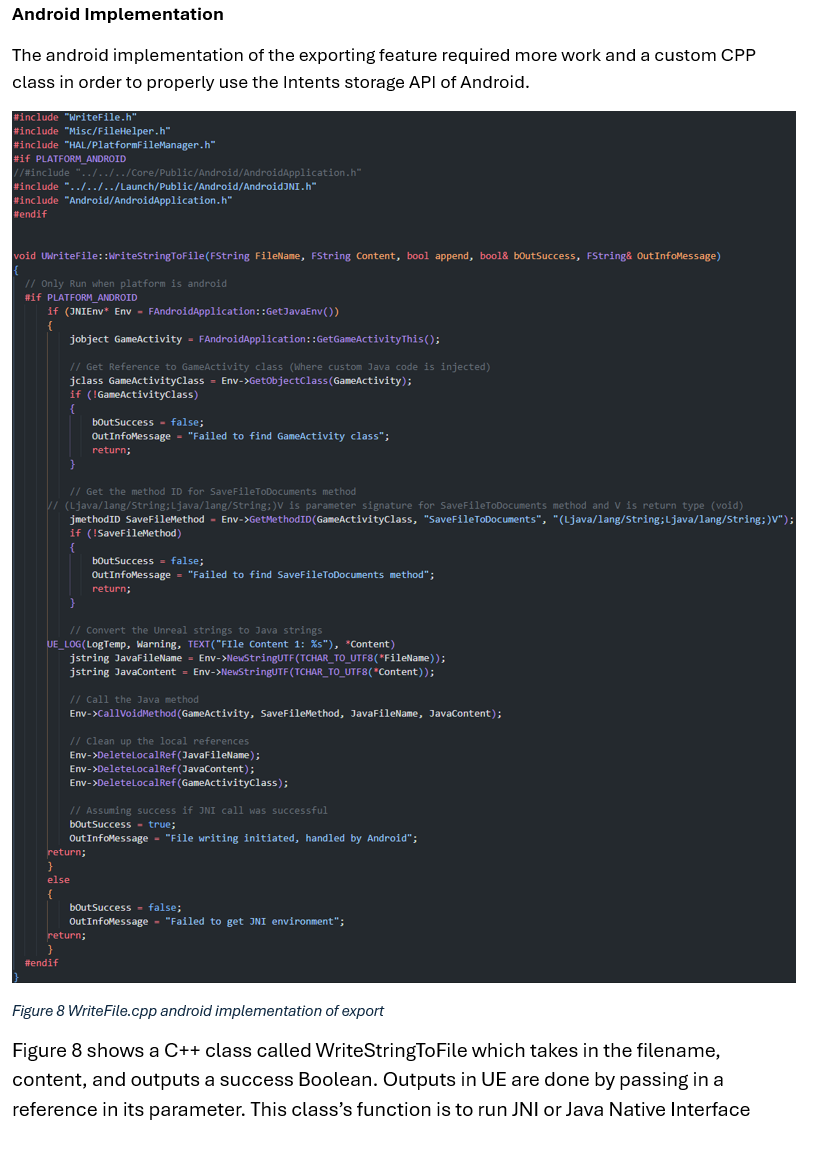Click the jobject GameActivity declaration line
The image size is (822, 1150).
(x=254, y=339)
